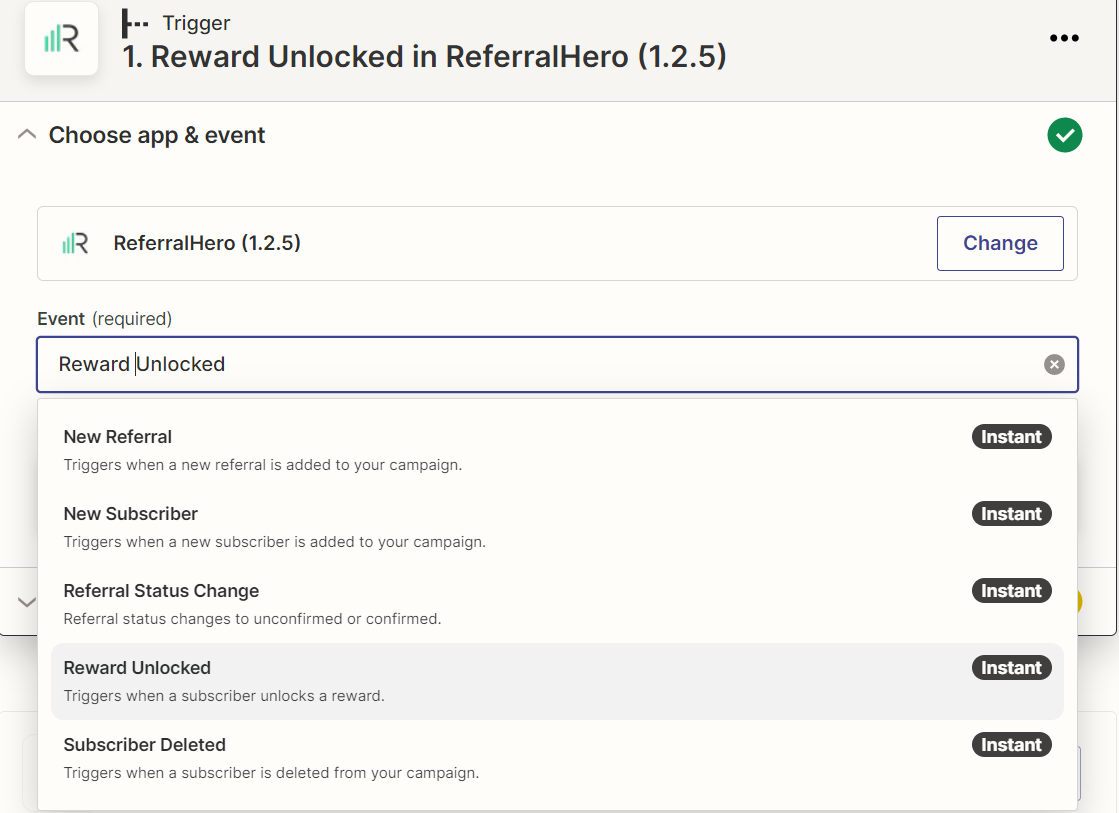Open the three-dot step options menu
Screen dimensions: 1119x813
click(1064, 39)
